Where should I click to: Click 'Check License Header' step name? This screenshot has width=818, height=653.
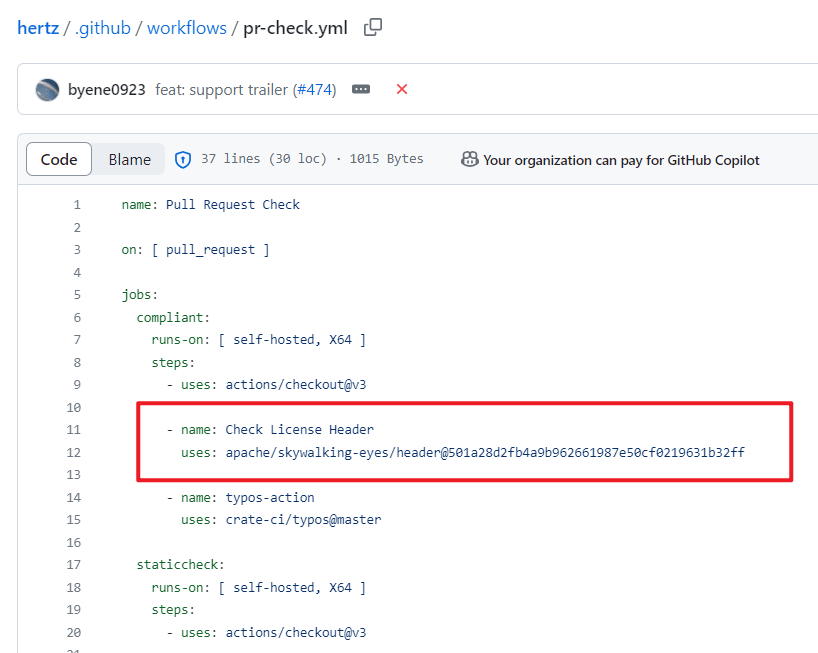coord(299,429)
